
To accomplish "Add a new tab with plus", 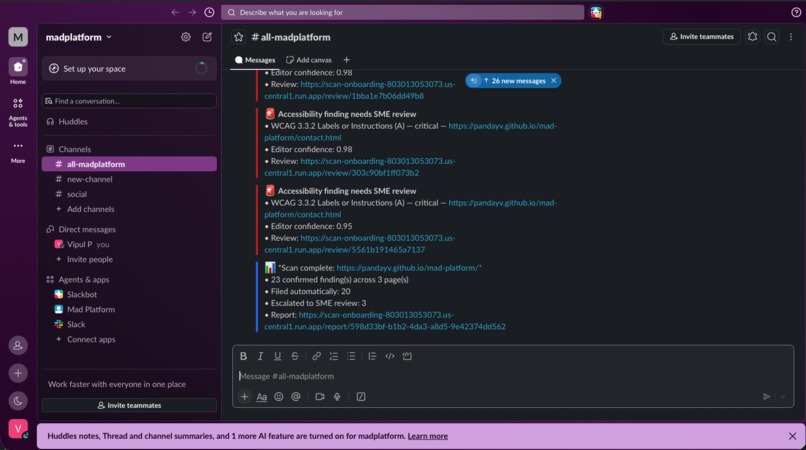I will (x=346, y=60).
